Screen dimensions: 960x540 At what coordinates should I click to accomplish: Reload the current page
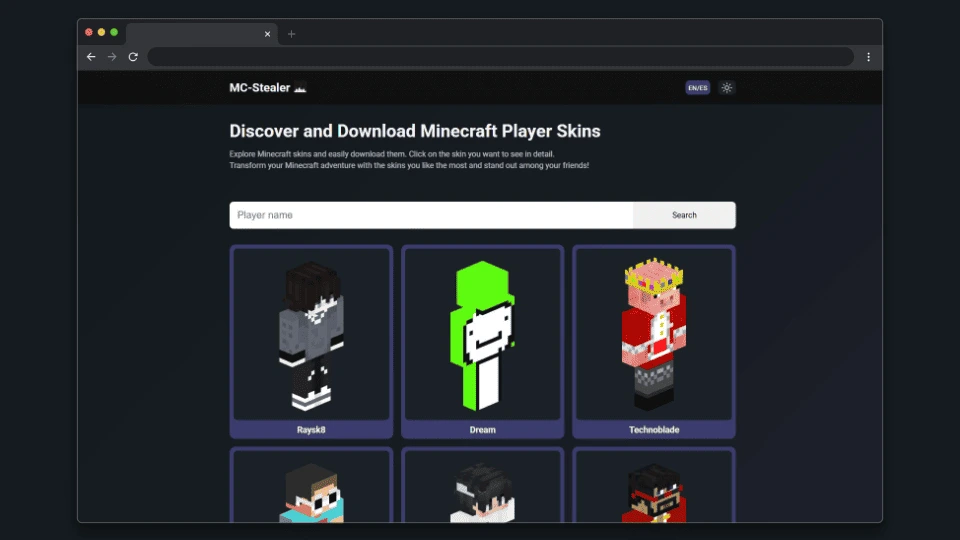pyautogui.click(x=133, y=57)
